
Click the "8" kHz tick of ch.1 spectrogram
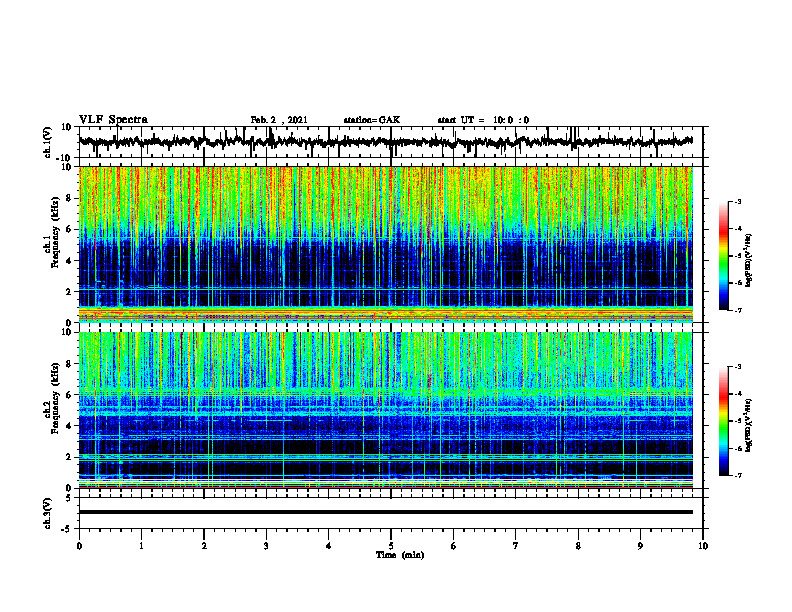70,198
